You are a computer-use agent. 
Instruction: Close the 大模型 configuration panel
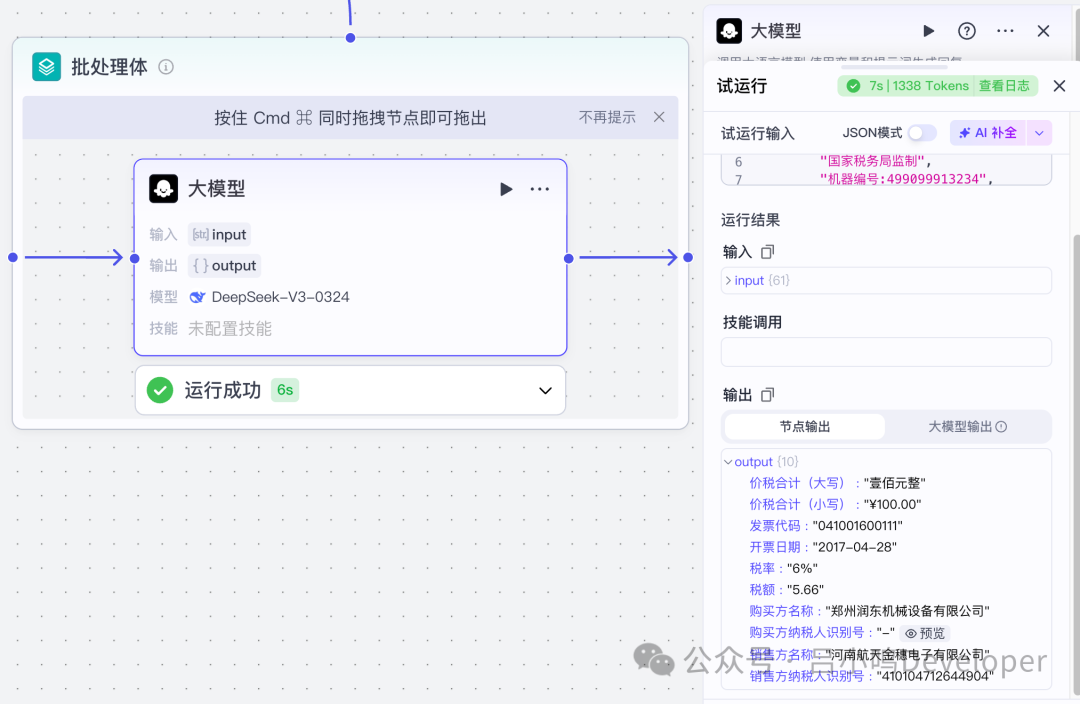pos(1043,31)
